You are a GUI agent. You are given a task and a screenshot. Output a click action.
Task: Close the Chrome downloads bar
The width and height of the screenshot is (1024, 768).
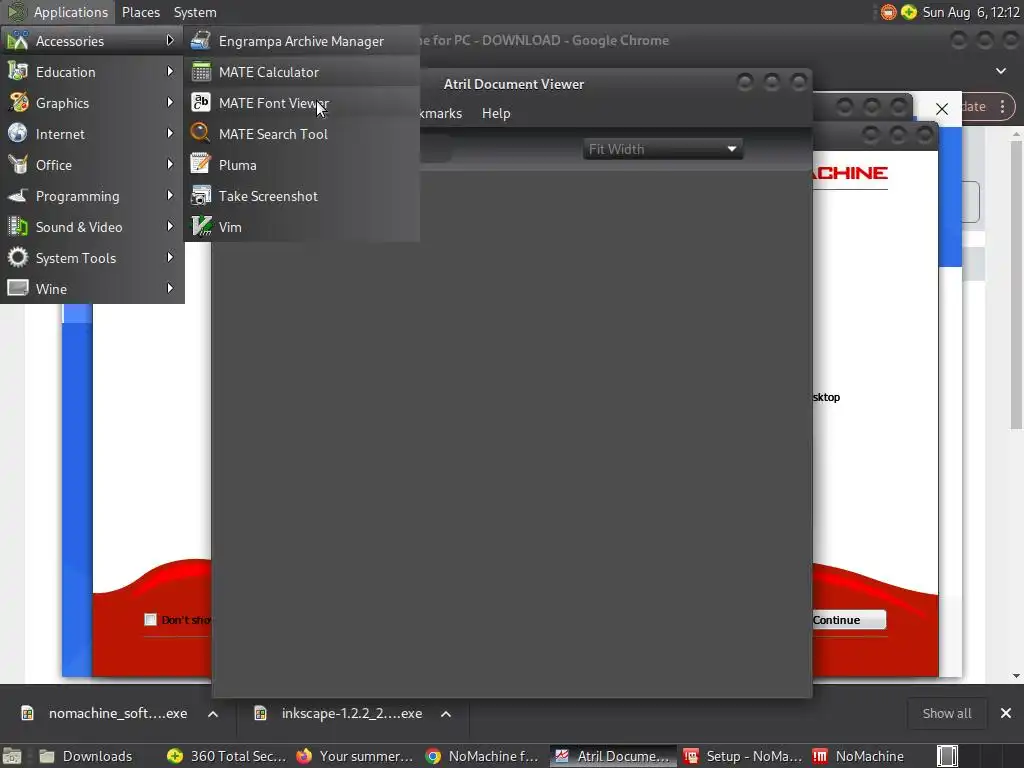click(x=1006, y=714)
